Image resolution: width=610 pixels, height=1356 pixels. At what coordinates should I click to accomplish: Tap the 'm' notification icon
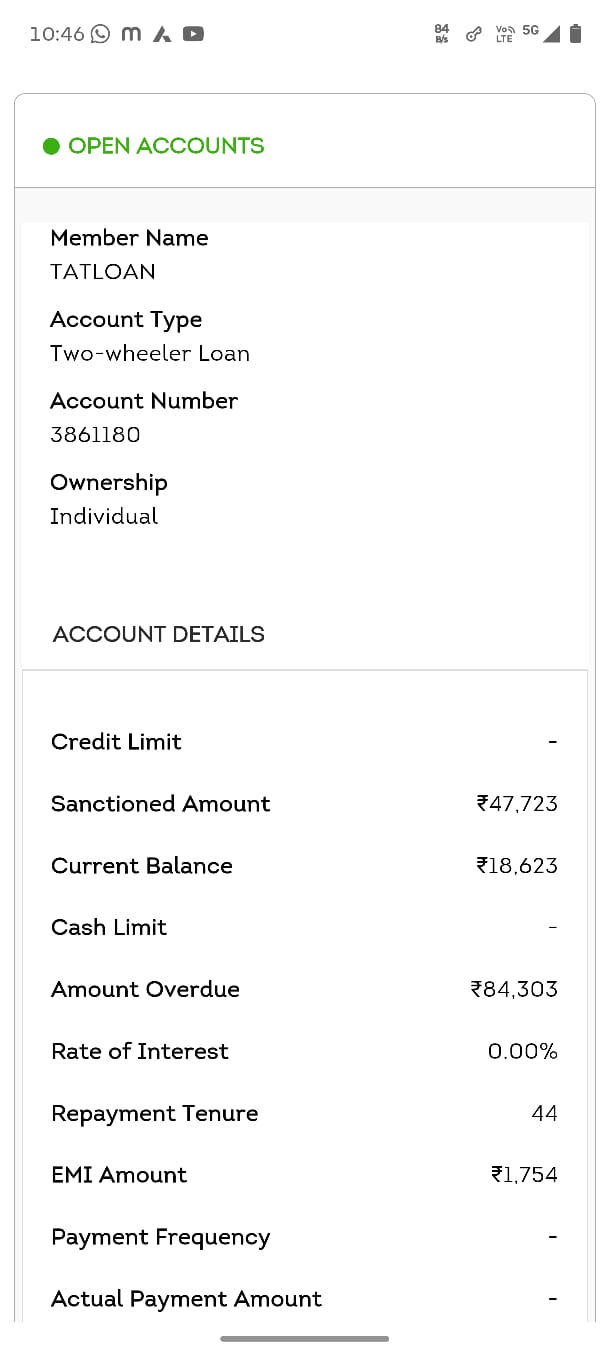point(131,34)
